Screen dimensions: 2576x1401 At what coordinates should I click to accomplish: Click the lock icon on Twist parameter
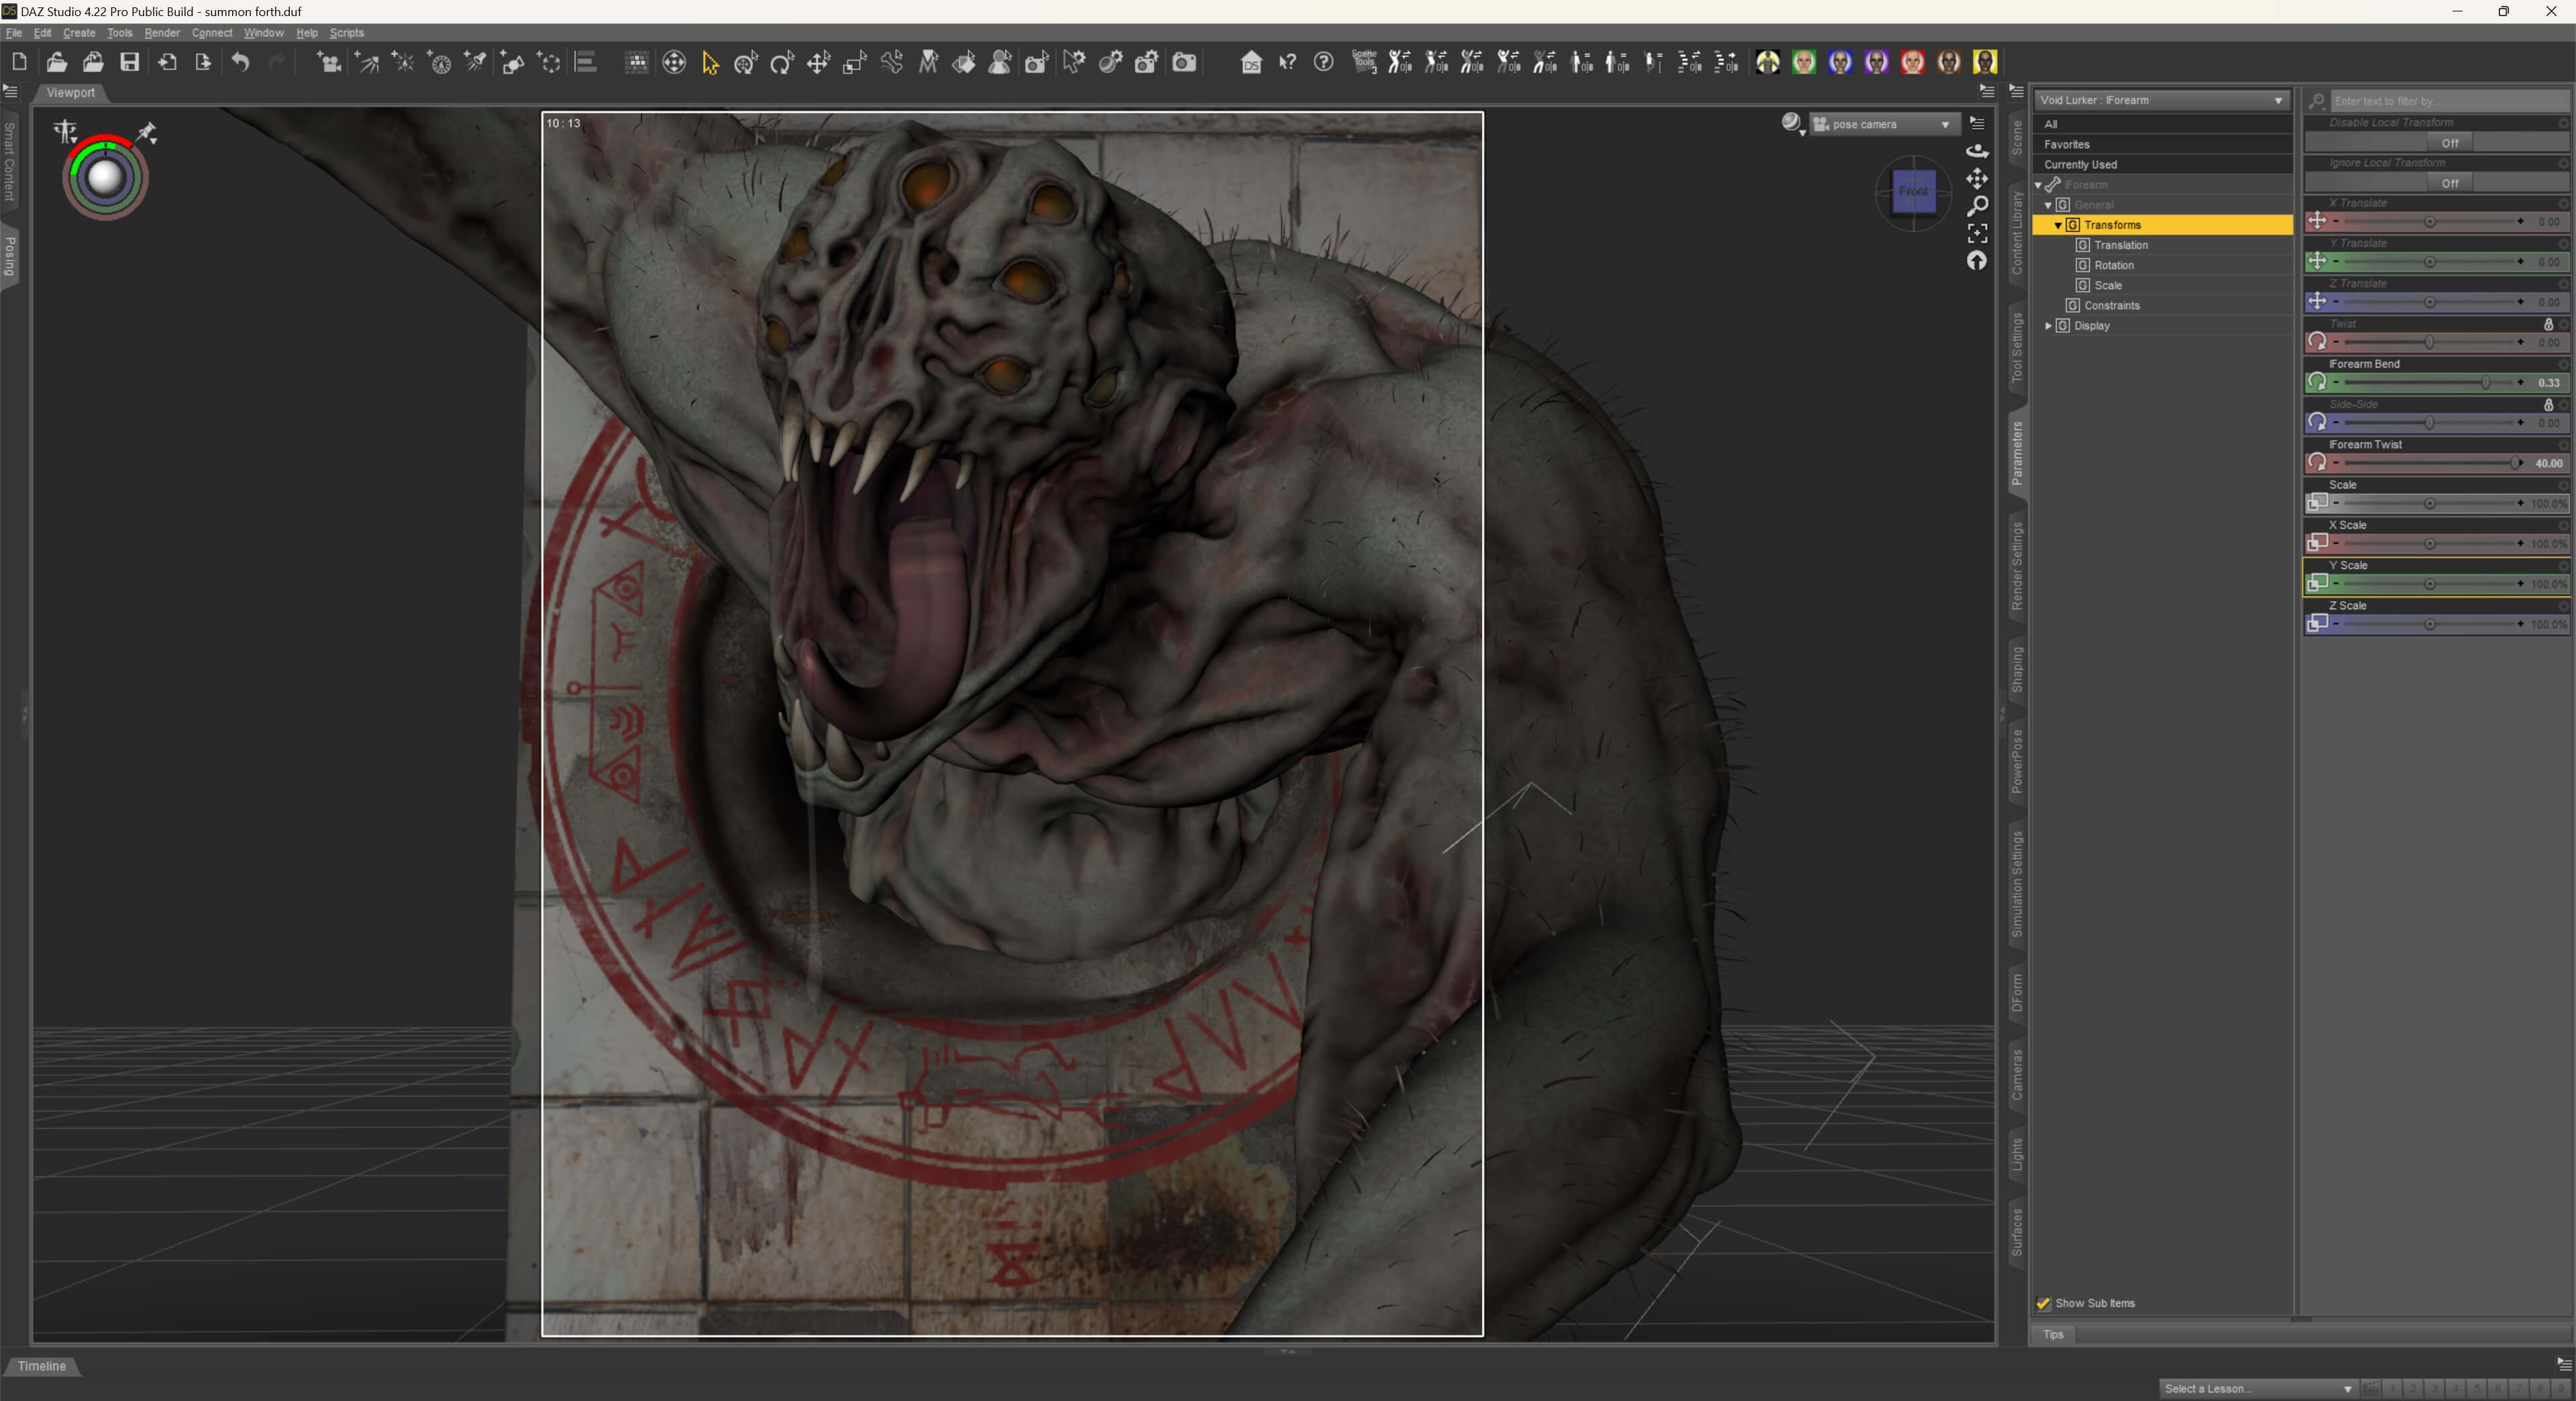pos(2548,324)
